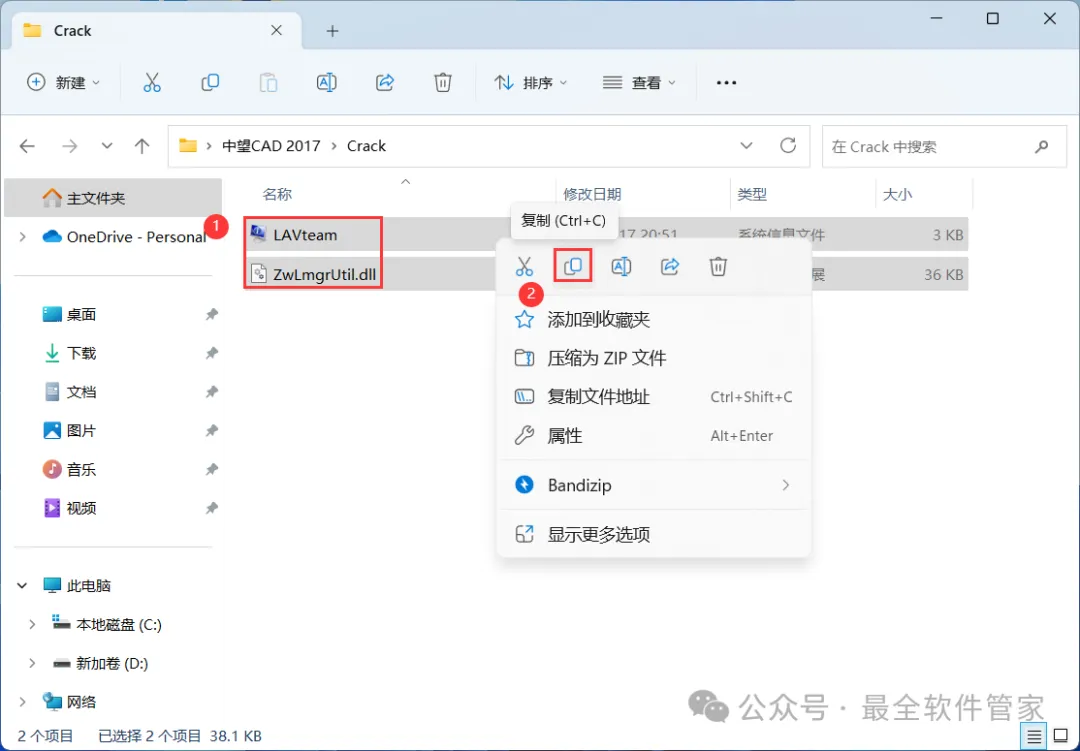Viewport: 1080px width, 751px height.
Task: Open the 排序 sort dropdown
Action: pyautogui.click(x=530, y=83)
